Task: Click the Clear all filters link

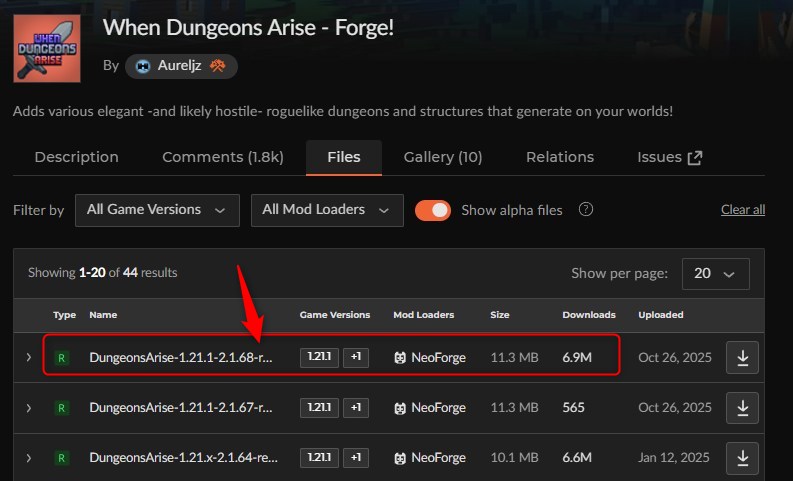Action: pos(743,209)
